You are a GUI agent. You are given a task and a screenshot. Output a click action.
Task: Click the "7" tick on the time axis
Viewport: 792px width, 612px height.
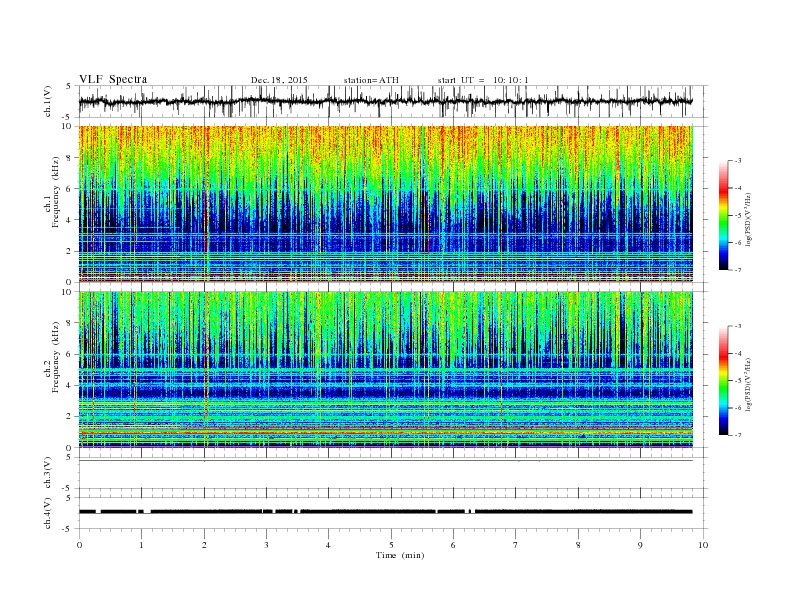click(516, 545)
